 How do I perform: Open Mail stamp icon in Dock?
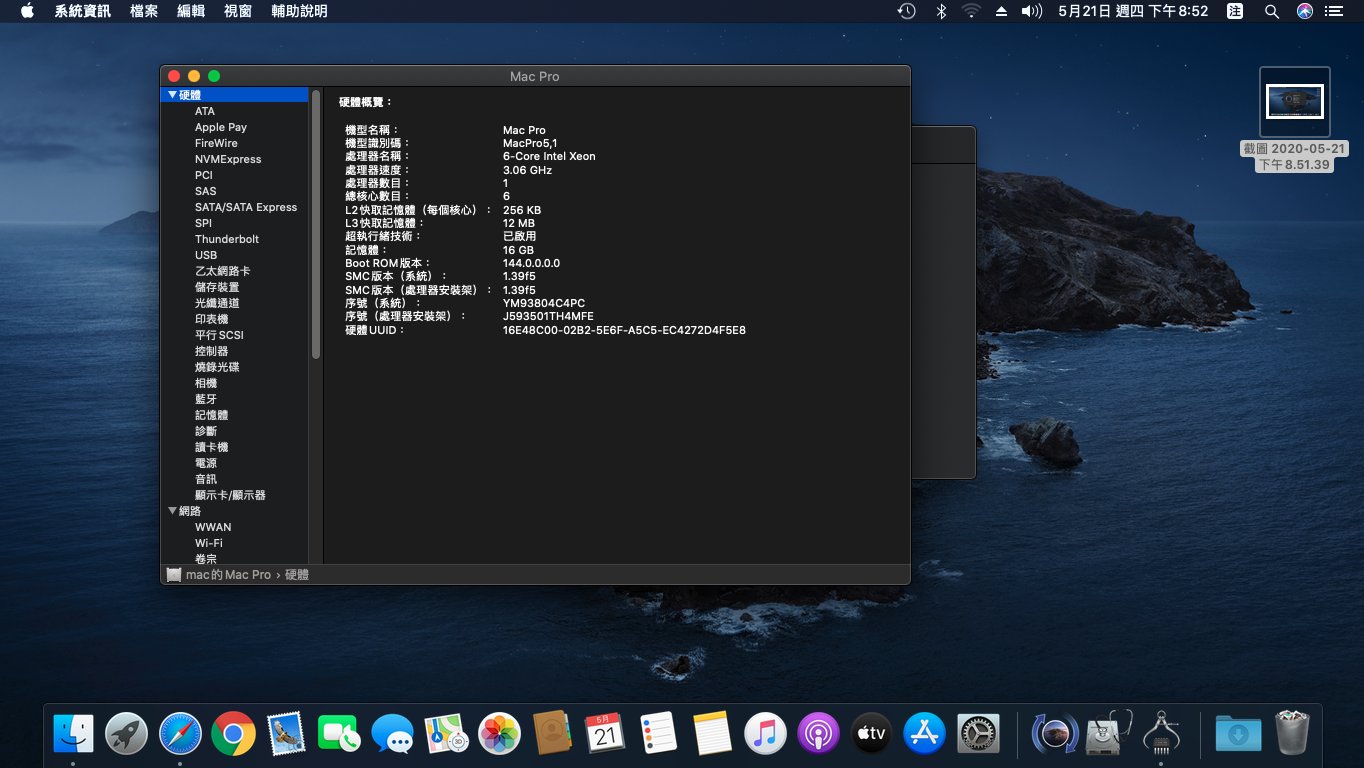[286, 734]
